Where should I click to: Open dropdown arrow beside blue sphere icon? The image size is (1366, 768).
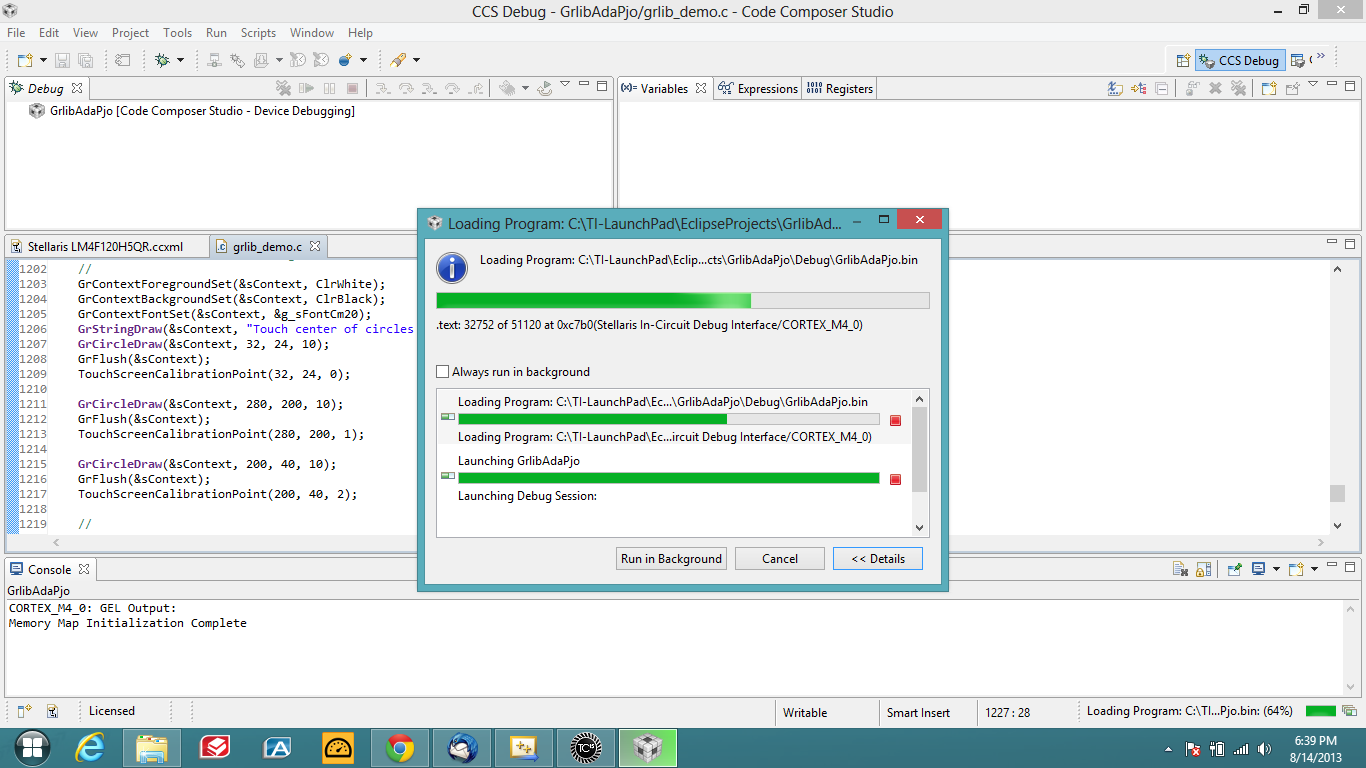[363, 60]
